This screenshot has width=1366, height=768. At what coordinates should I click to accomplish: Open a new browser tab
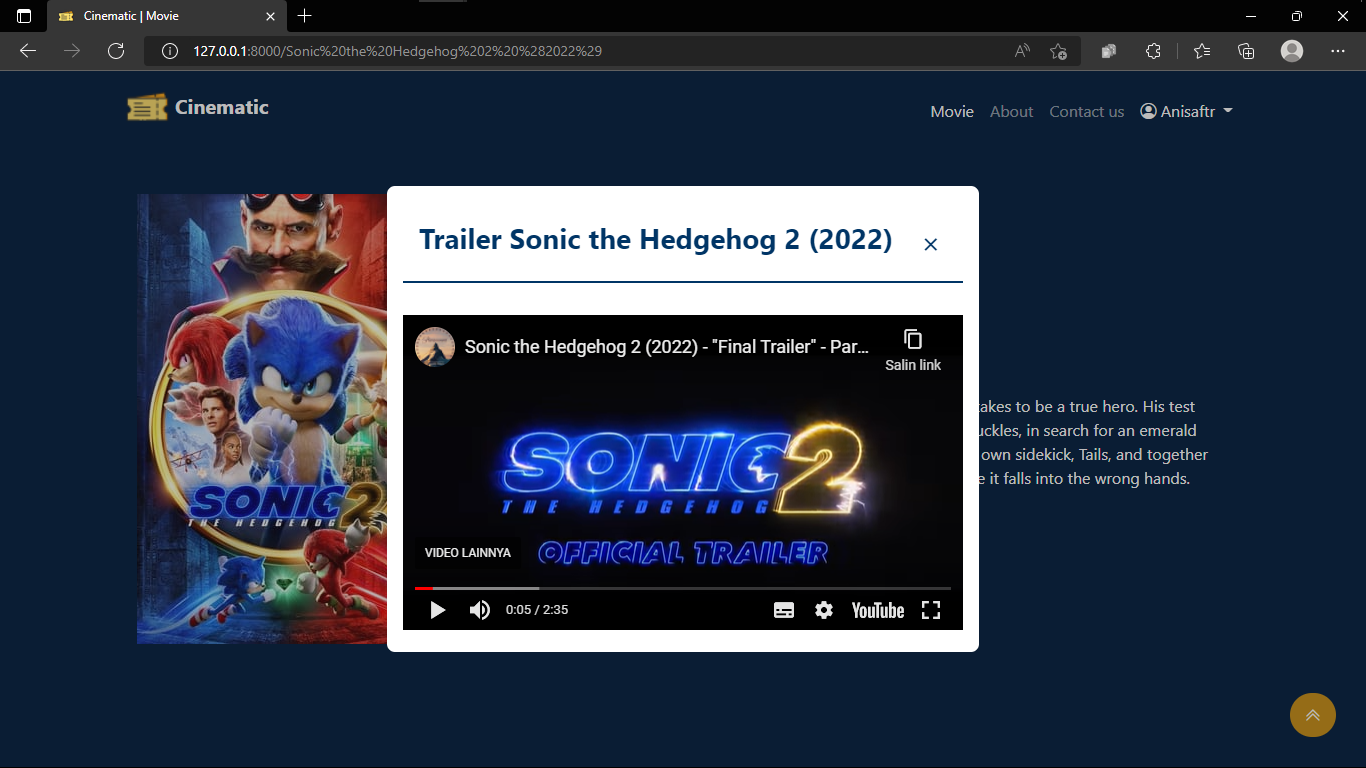(x=305, y=16)
